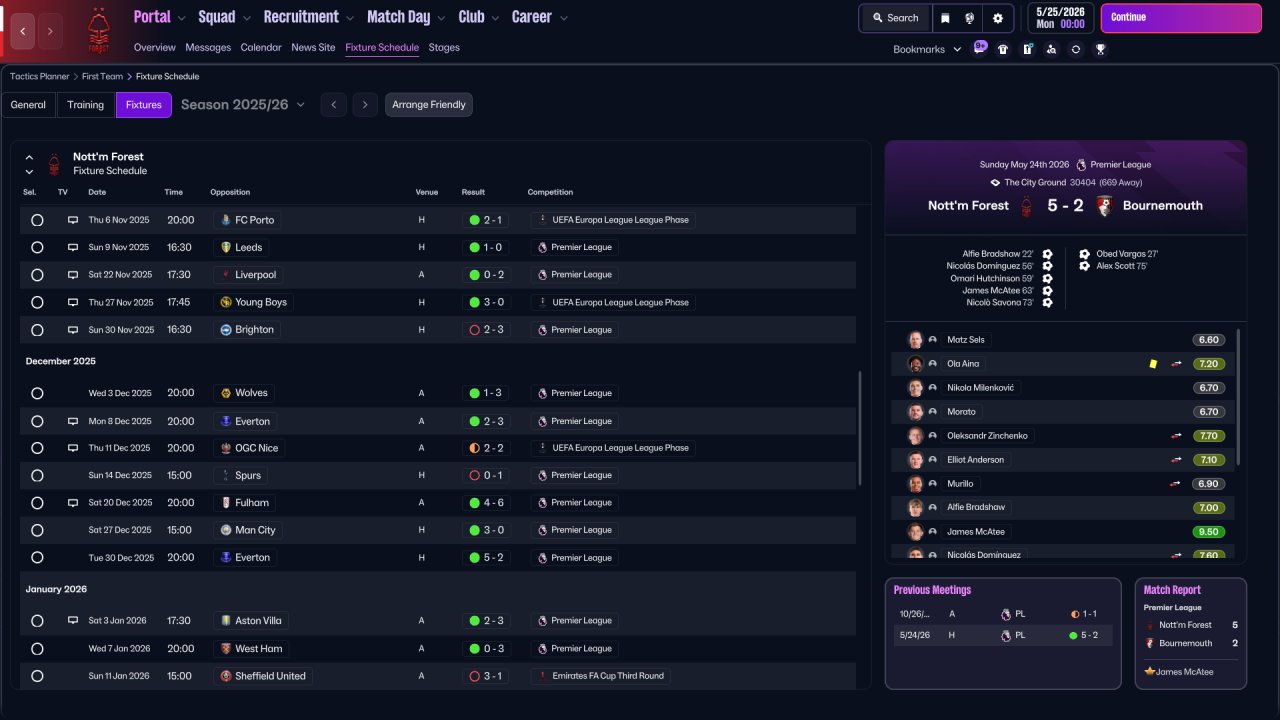Viewport: 1280px width, 720px height.
Task: Click the circular arrows icon in the bookmarks bar
Action: [1076, 49]
